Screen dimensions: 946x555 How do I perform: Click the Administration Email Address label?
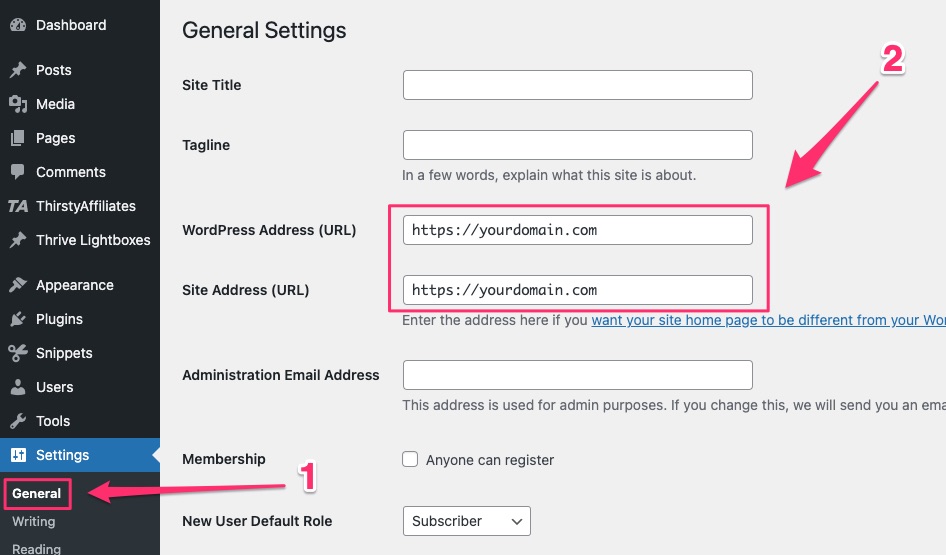coord(281,375)
